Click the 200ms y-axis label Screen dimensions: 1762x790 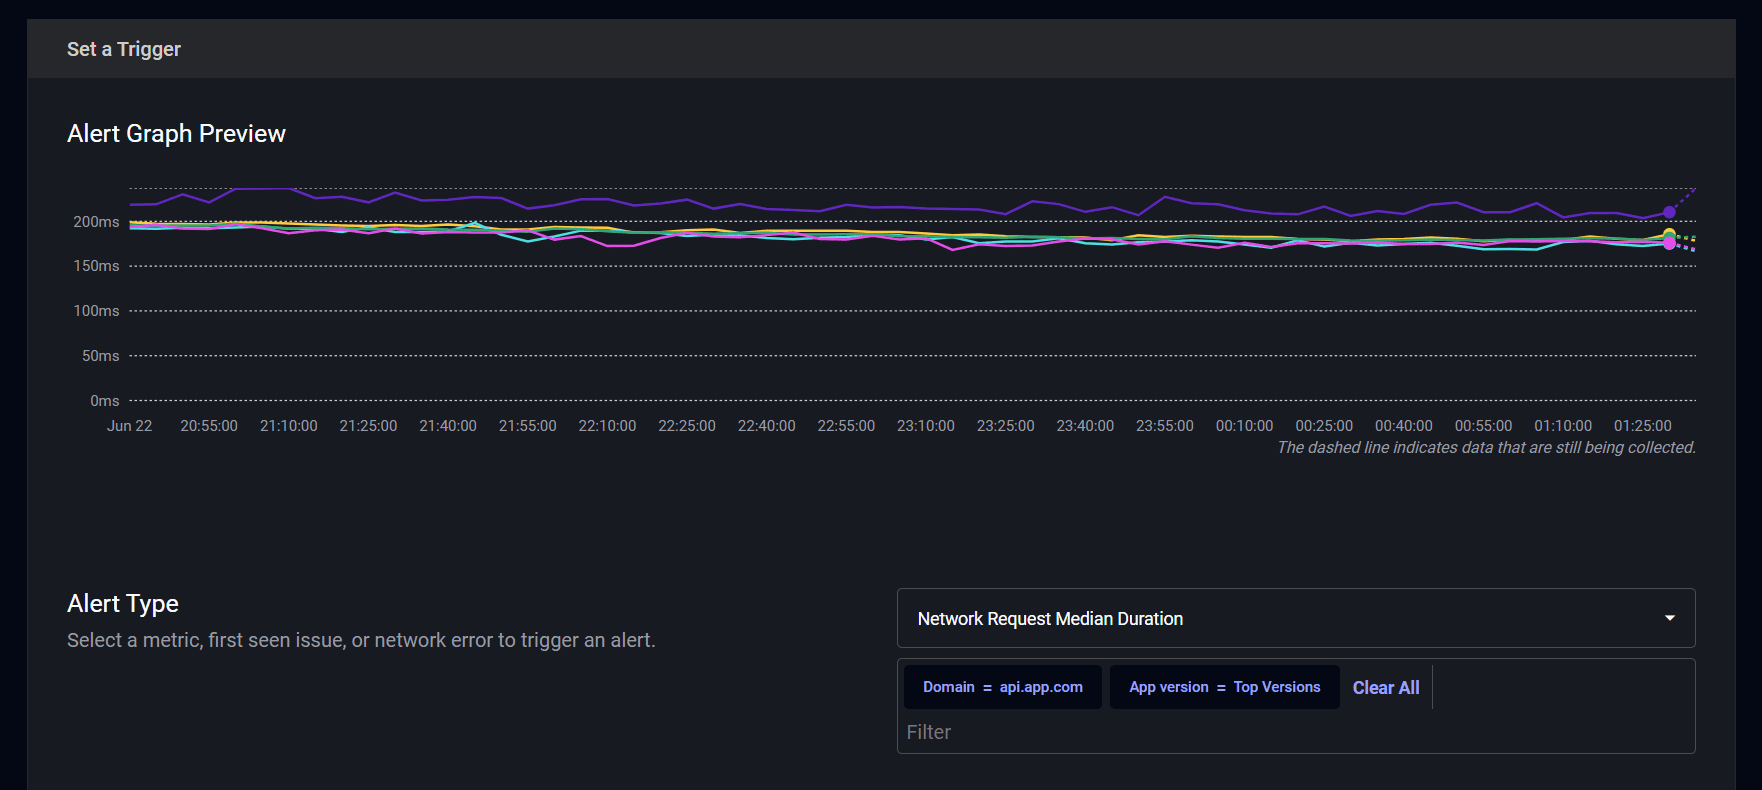pyautogui.click(x=96, y=222)
